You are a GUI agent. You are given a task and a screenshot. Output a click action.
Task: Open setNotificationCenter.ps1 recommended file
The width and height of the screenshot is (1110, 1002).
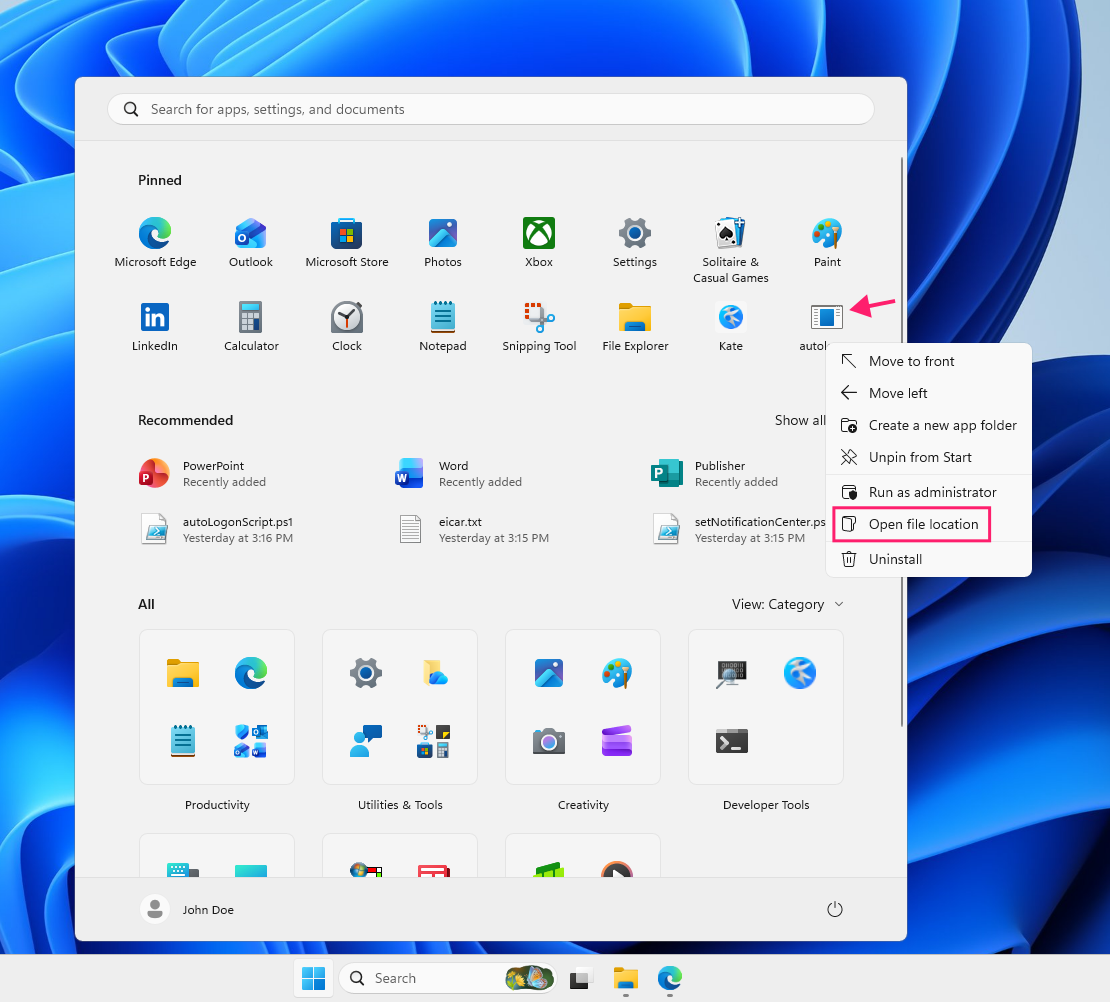(x=738, y=530)
